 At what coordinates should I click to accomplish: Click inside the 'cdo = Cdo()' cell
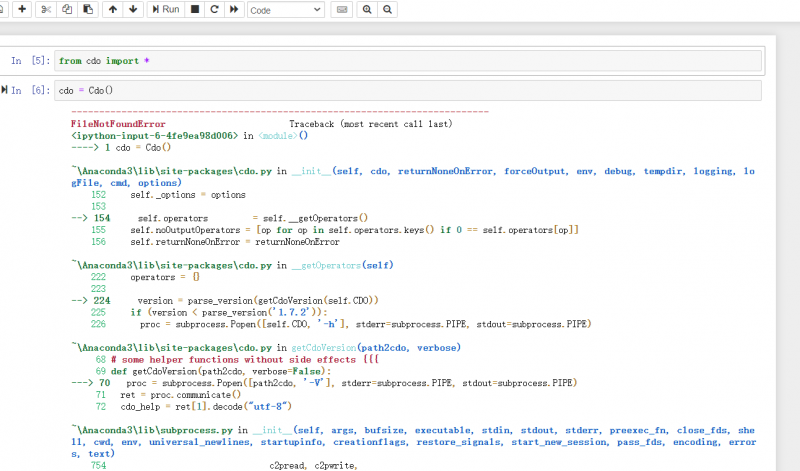click(x=400, y=91)
